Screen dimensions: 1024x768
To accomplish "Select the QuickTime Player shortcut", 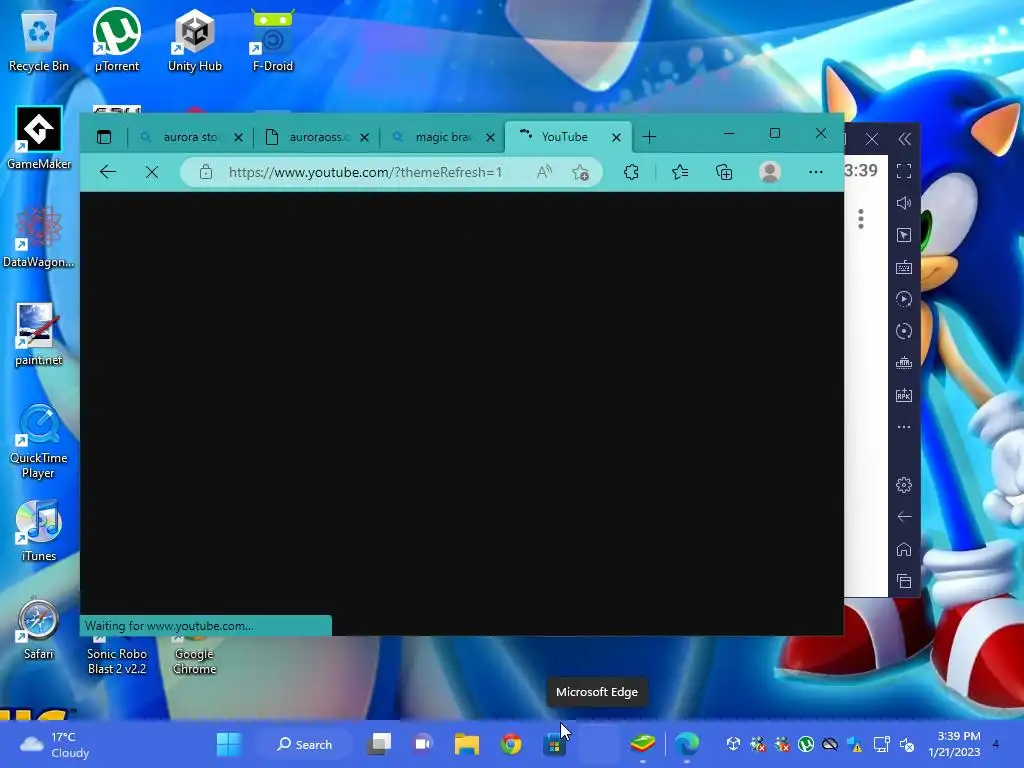I will pos(39,440).
